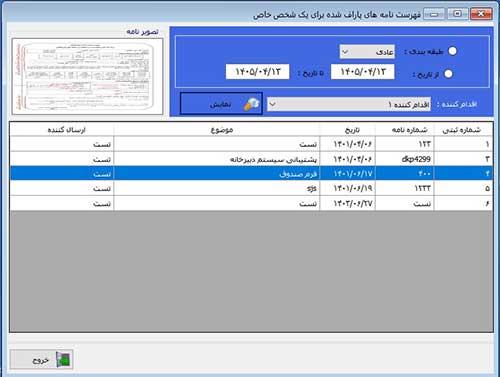Sort by شماره نامه column header
500x377 pixels.
(405, 130)
